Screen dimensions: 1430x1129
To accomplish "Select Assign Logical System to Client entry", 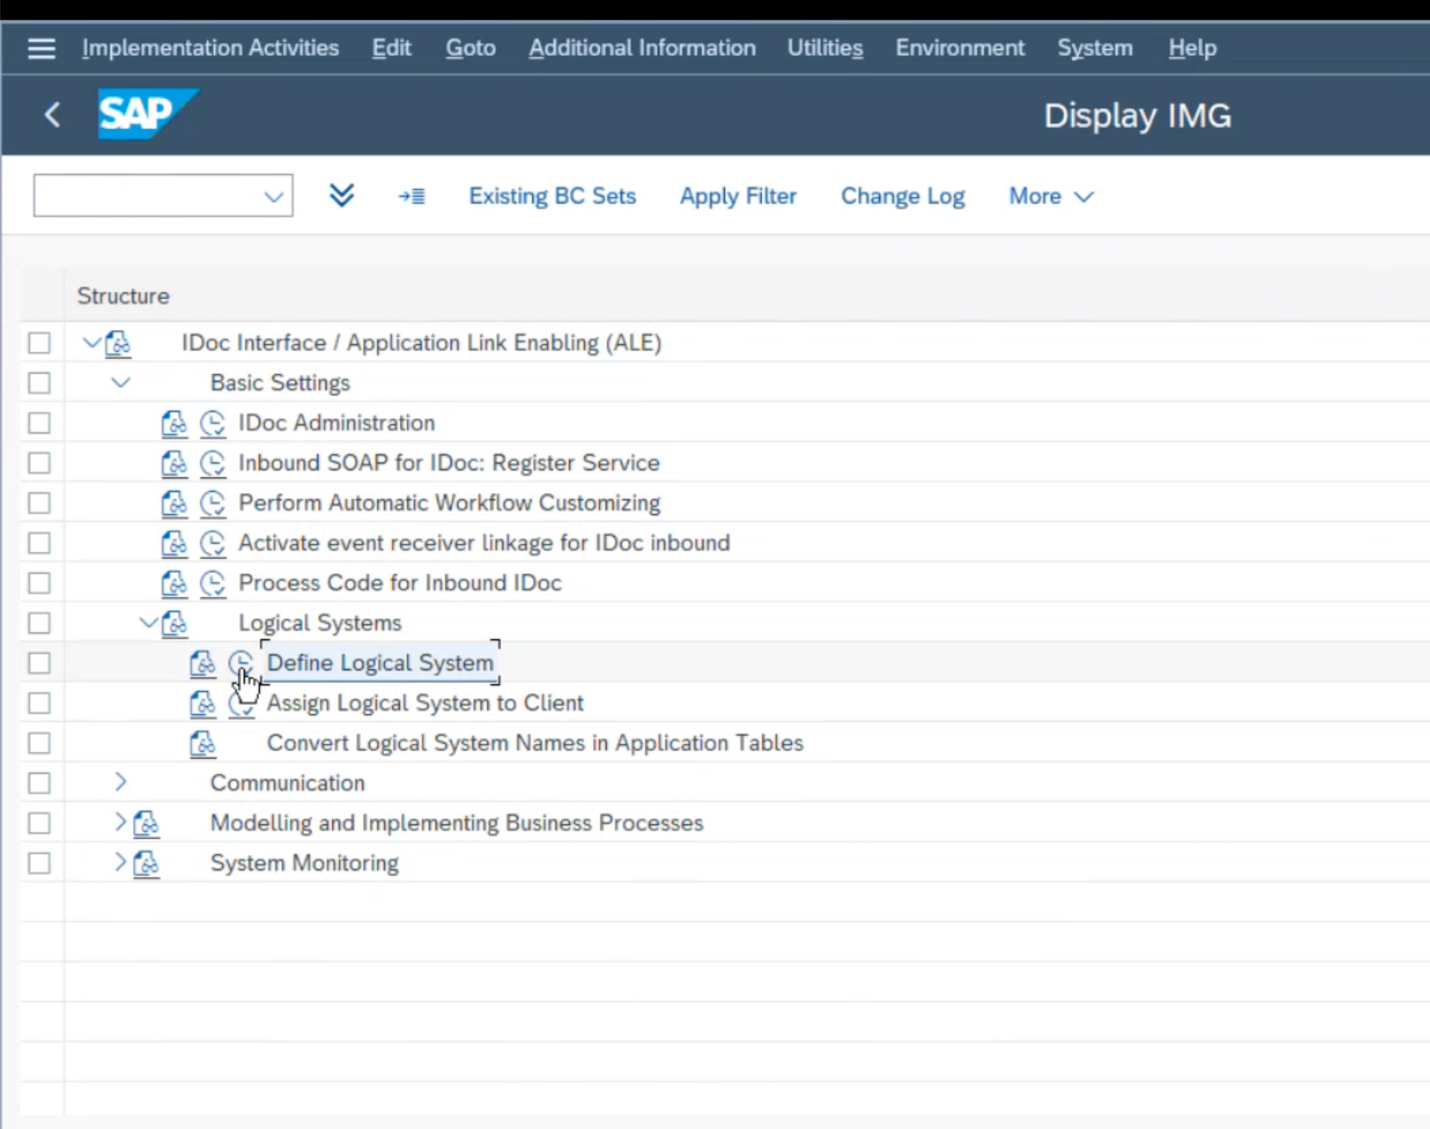I will tap(425, 703).
